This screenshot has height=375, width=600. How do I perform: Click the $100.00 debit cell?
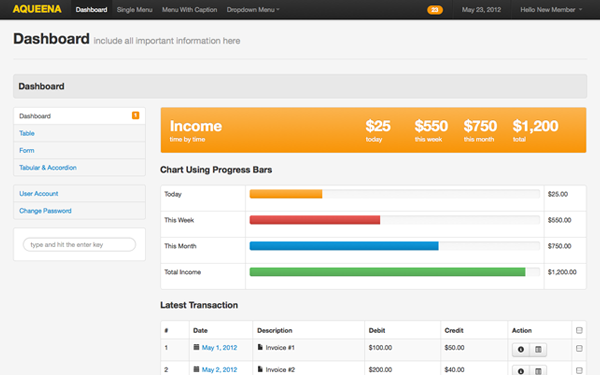(380, 347)
